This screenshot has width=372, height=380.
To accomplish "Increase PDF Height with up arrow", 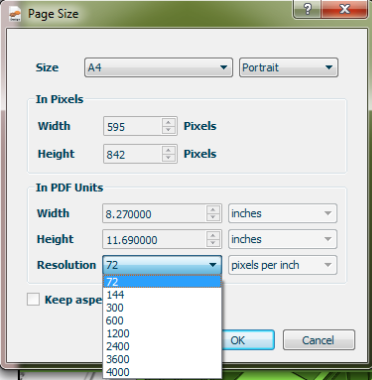I will 213,235.
